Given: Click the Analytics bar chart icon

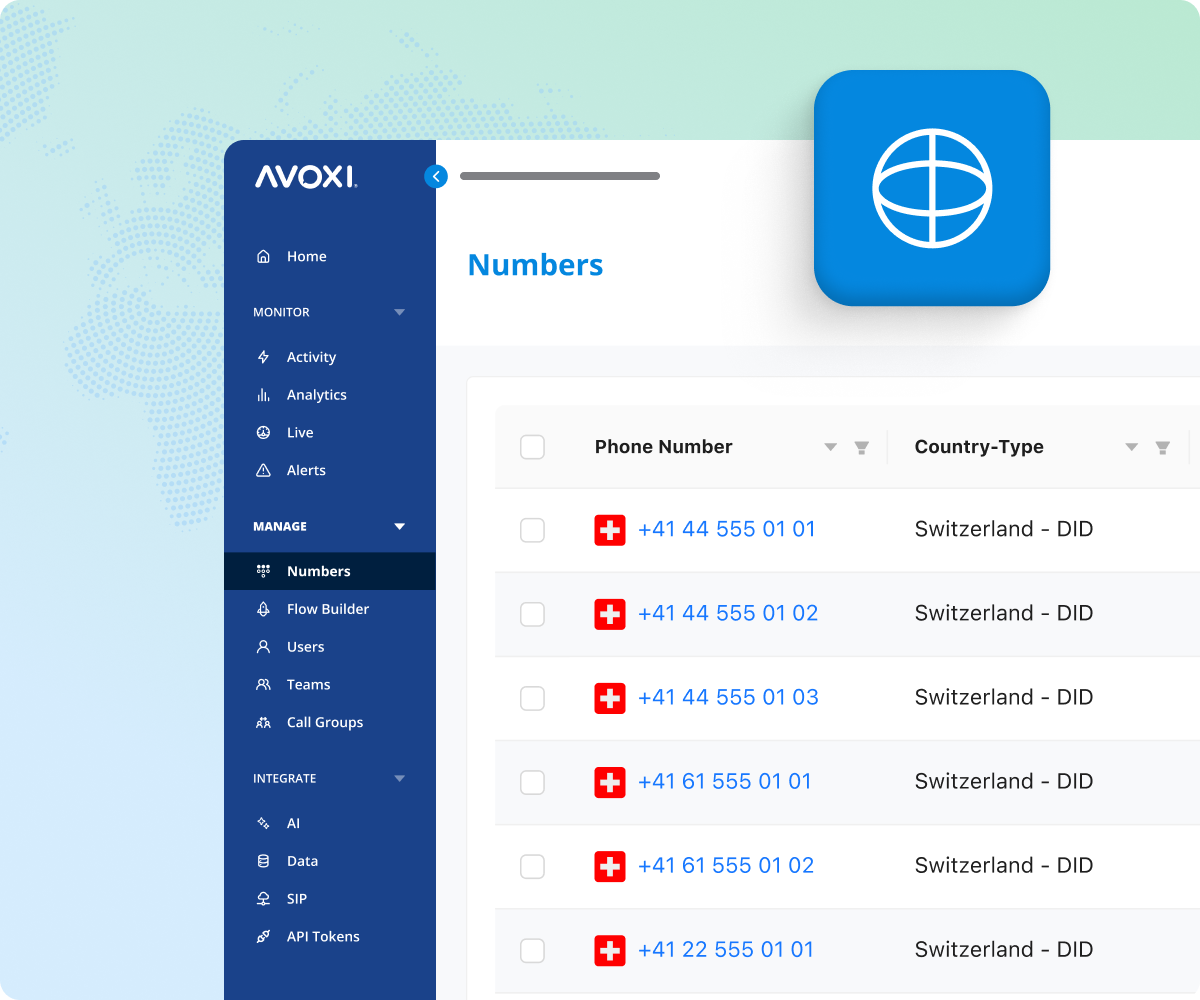Looking at the screenshot, I should [263, 395].
